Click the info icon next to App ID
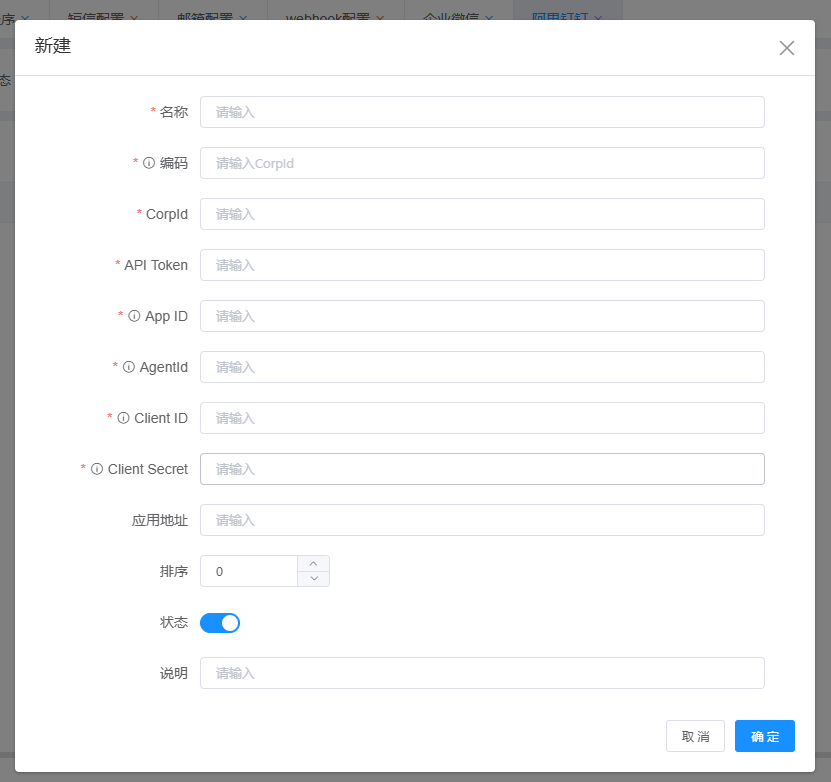Screen dimensions: 831x782 [x=134, y=316]
